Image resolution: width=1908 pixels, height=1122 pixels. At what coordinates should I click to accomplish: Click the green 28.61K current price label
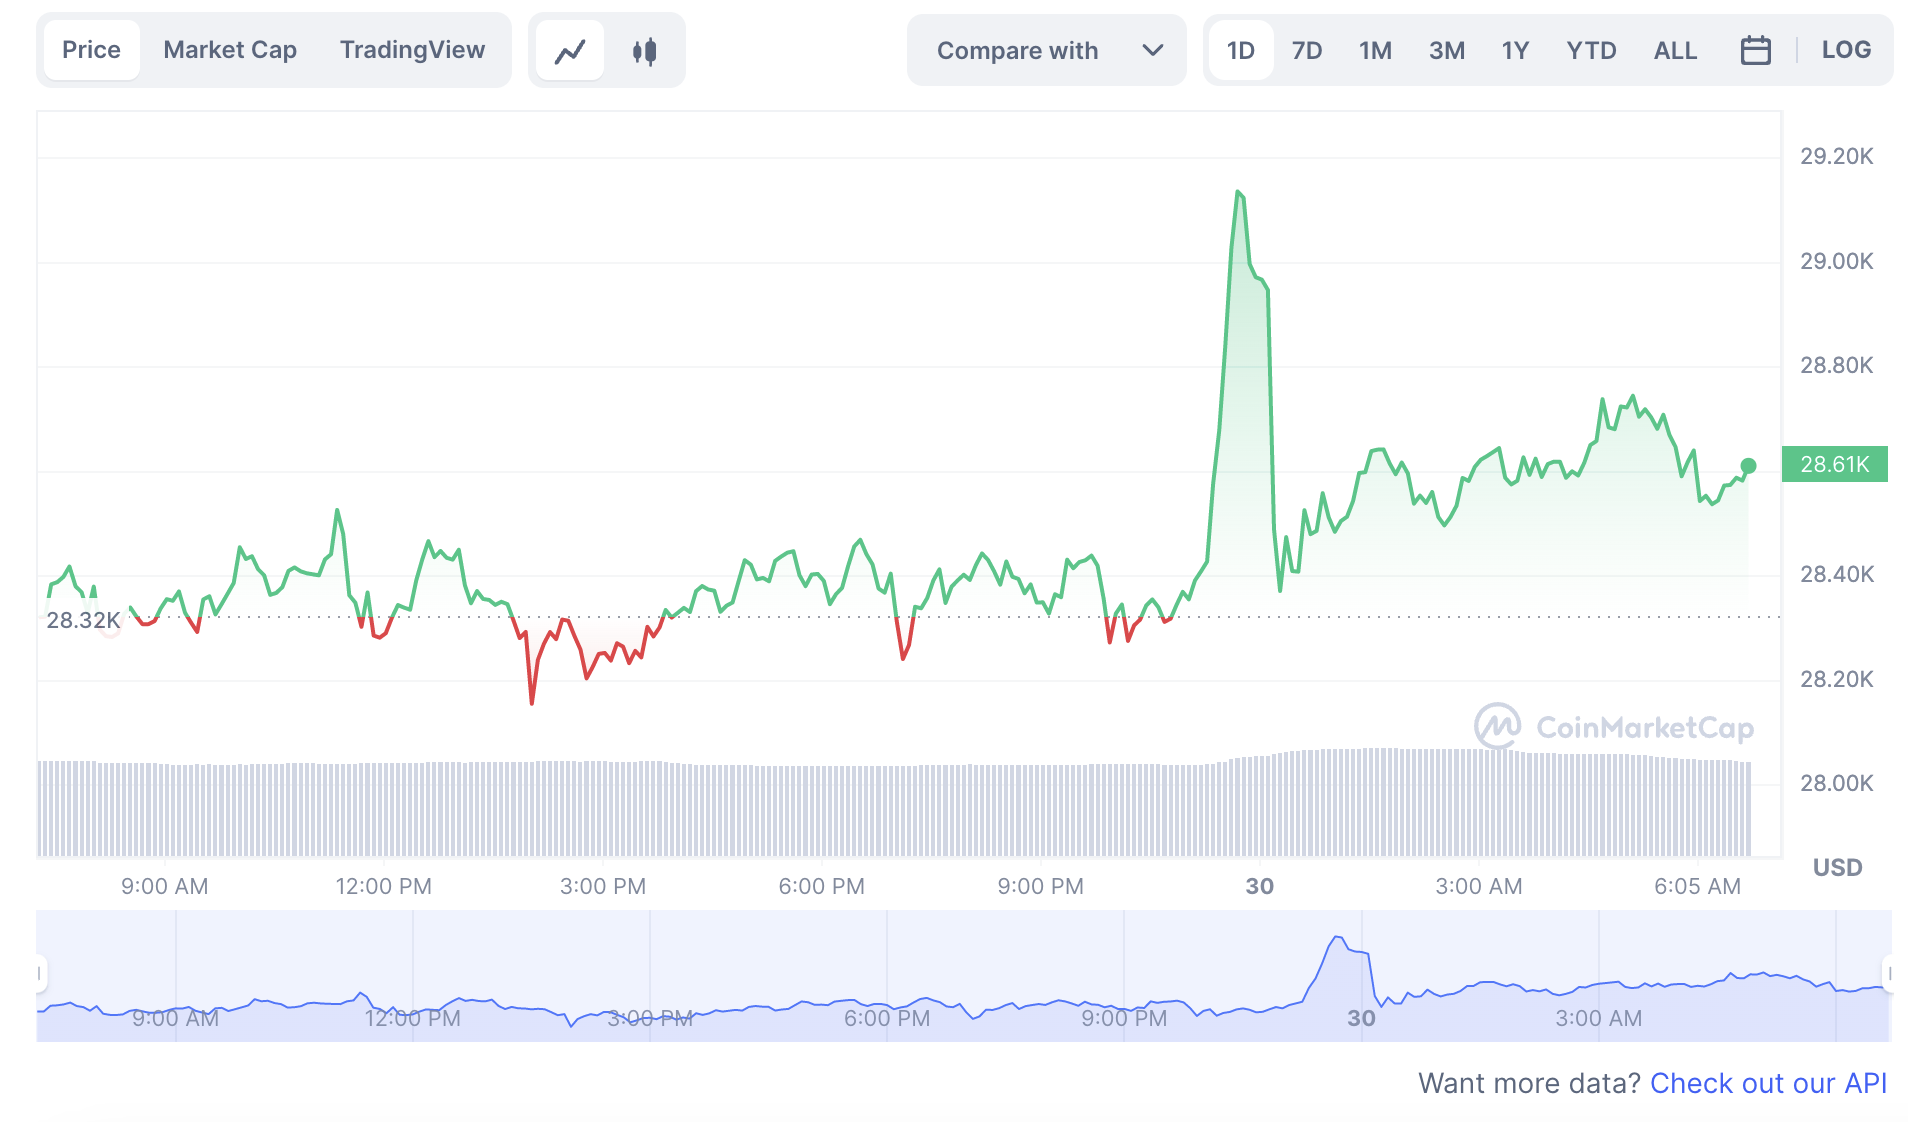tap(1834, 464)
